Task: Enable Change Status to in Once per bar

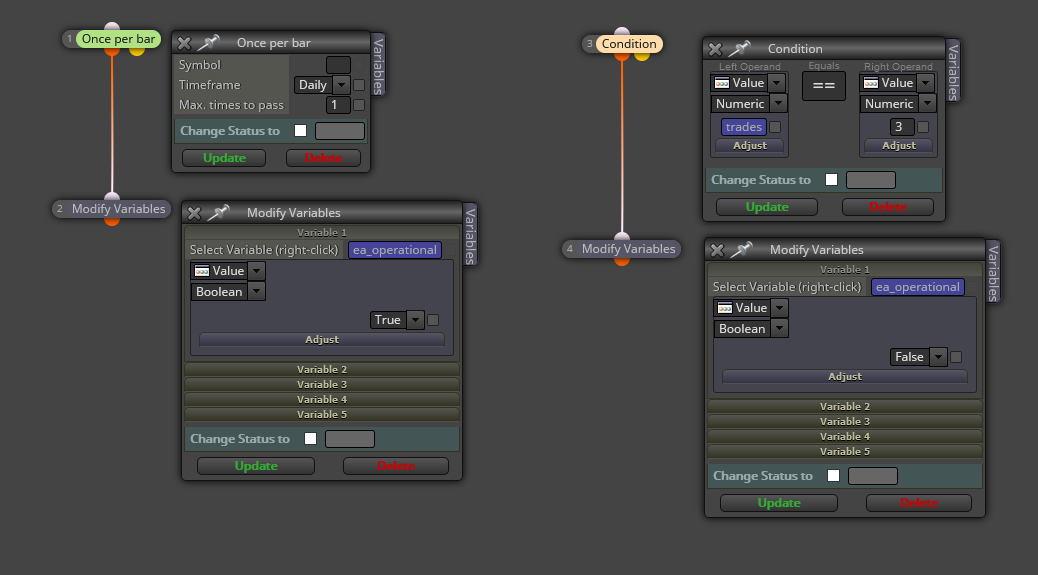Action: click(301, 131)
